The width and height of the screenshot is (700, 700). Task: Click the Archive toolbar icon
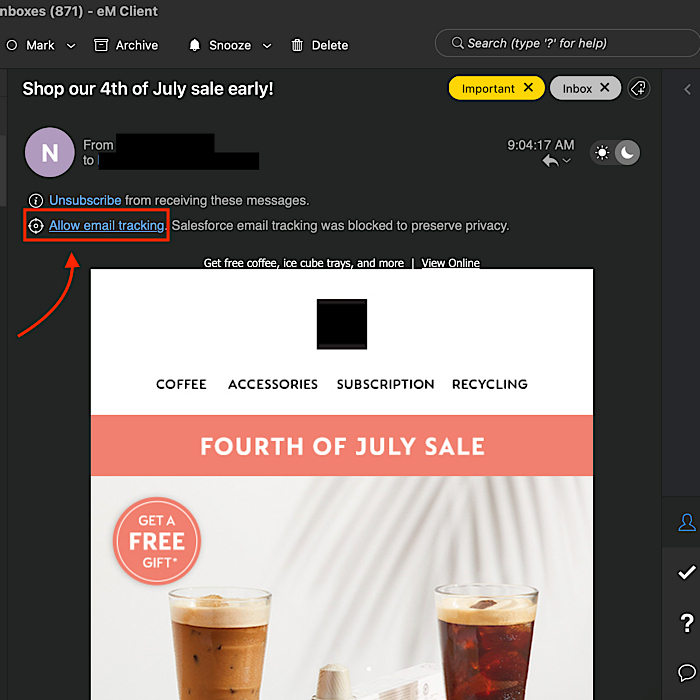(x=101, y=45)
